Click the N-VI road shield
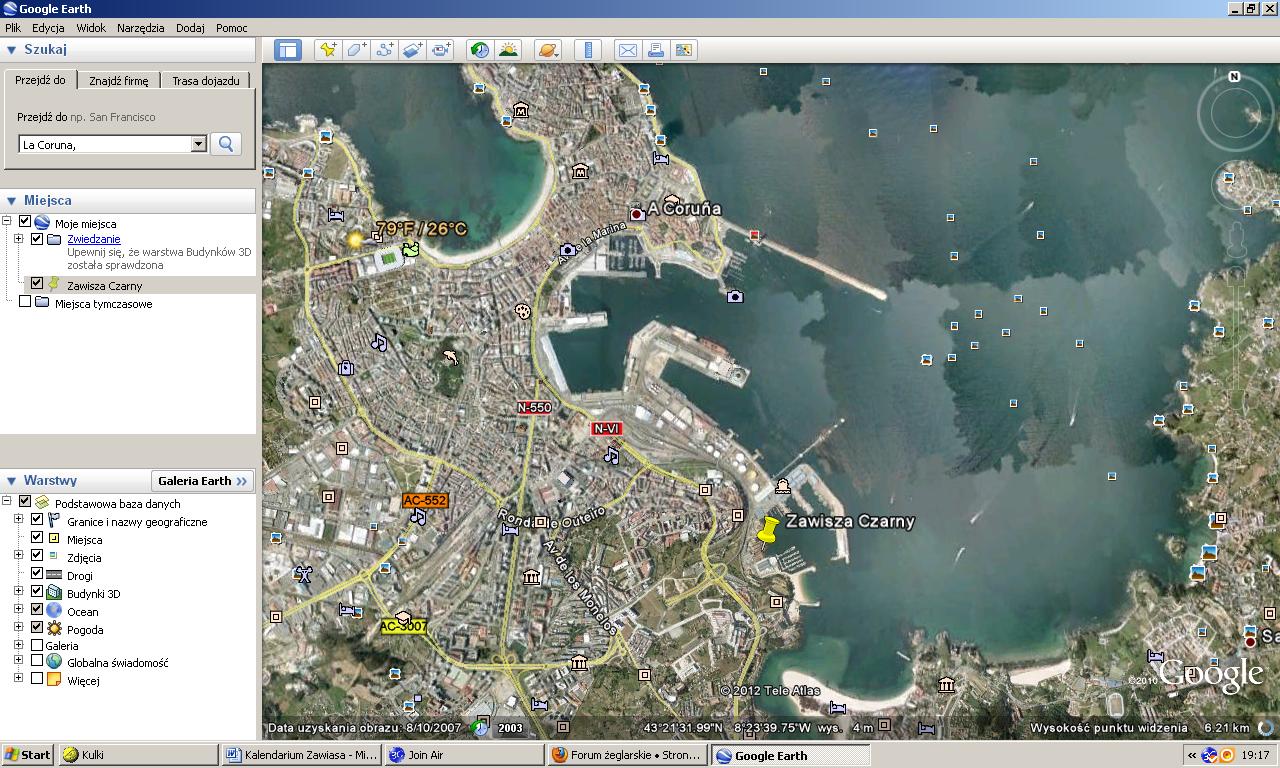The height and width of the screenshot is (768, 1280). point(607,428)
